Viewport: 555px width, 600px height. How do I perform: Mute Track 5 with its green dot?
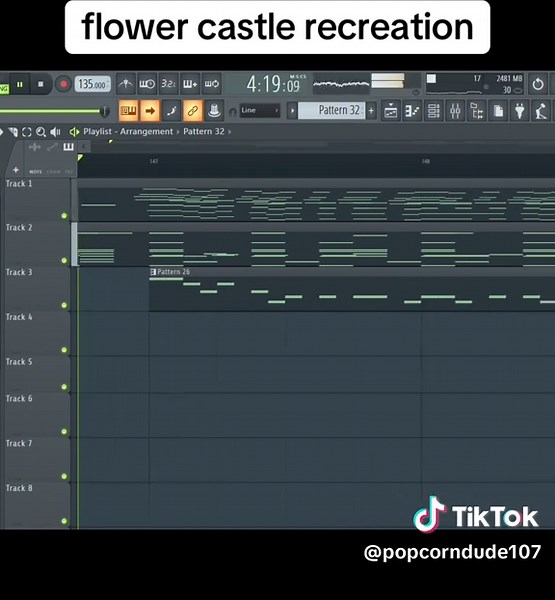point(64,387)
